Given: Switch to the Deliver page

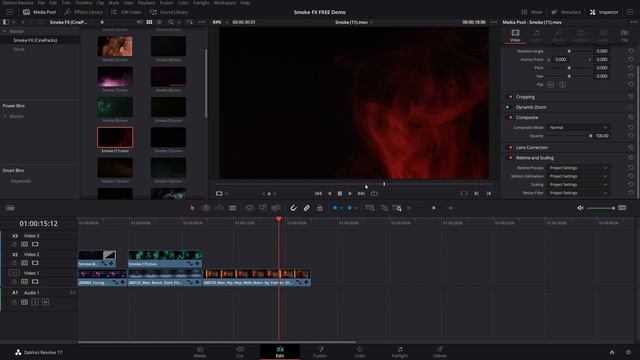Looking at the screenshot, I should coord(440,352).
